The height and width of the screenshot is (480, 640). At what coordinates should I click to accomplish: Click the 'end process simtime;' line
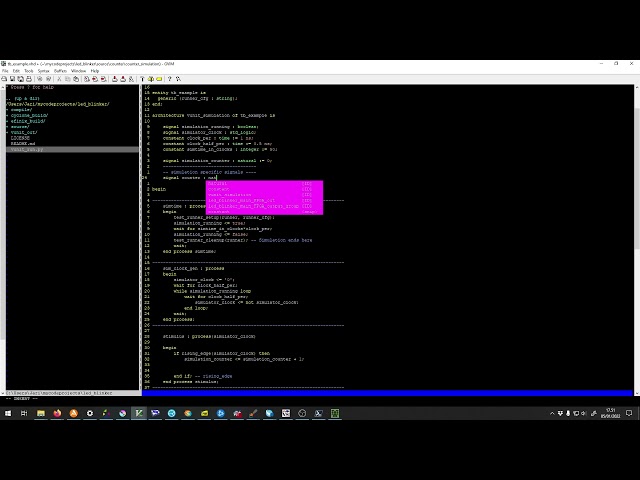pos(189,252)
